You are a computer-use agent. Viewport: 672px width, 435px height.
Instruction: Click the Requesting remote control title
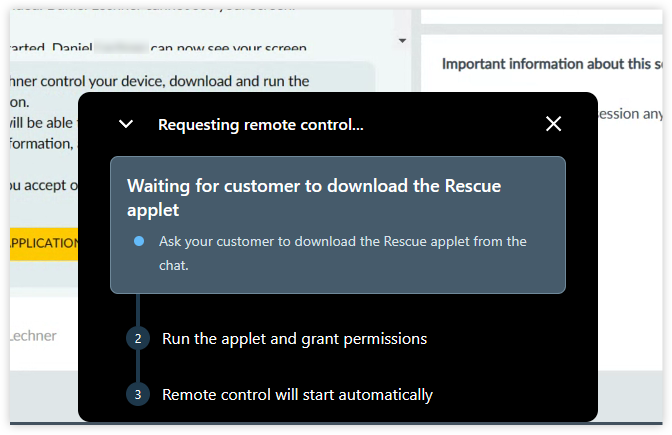click(x=261, y=125)
